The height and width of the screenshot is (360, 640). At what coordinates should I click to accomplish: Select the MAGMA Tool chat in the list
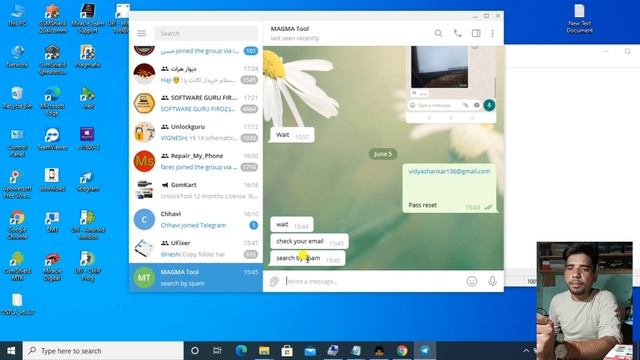pos(196,278)
